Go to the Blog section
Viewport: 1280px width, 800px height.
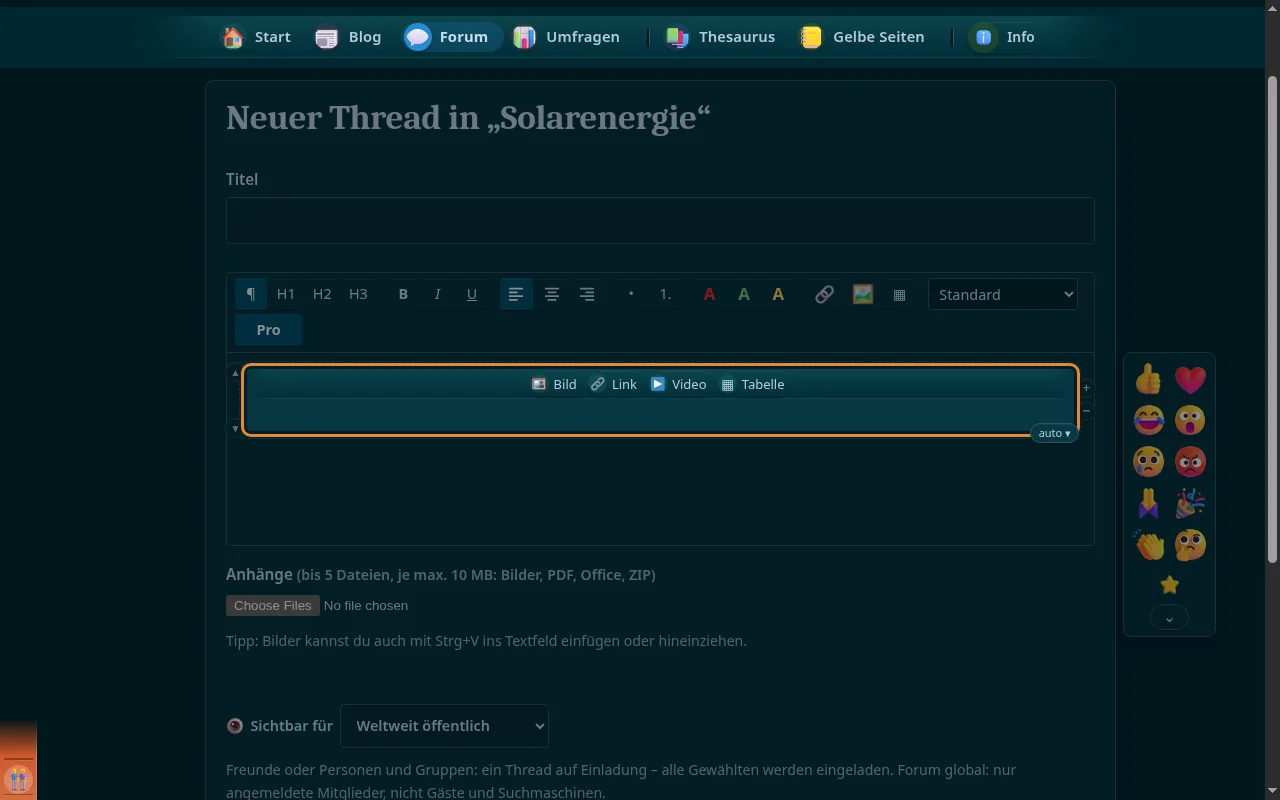click(x=348, y=37)
